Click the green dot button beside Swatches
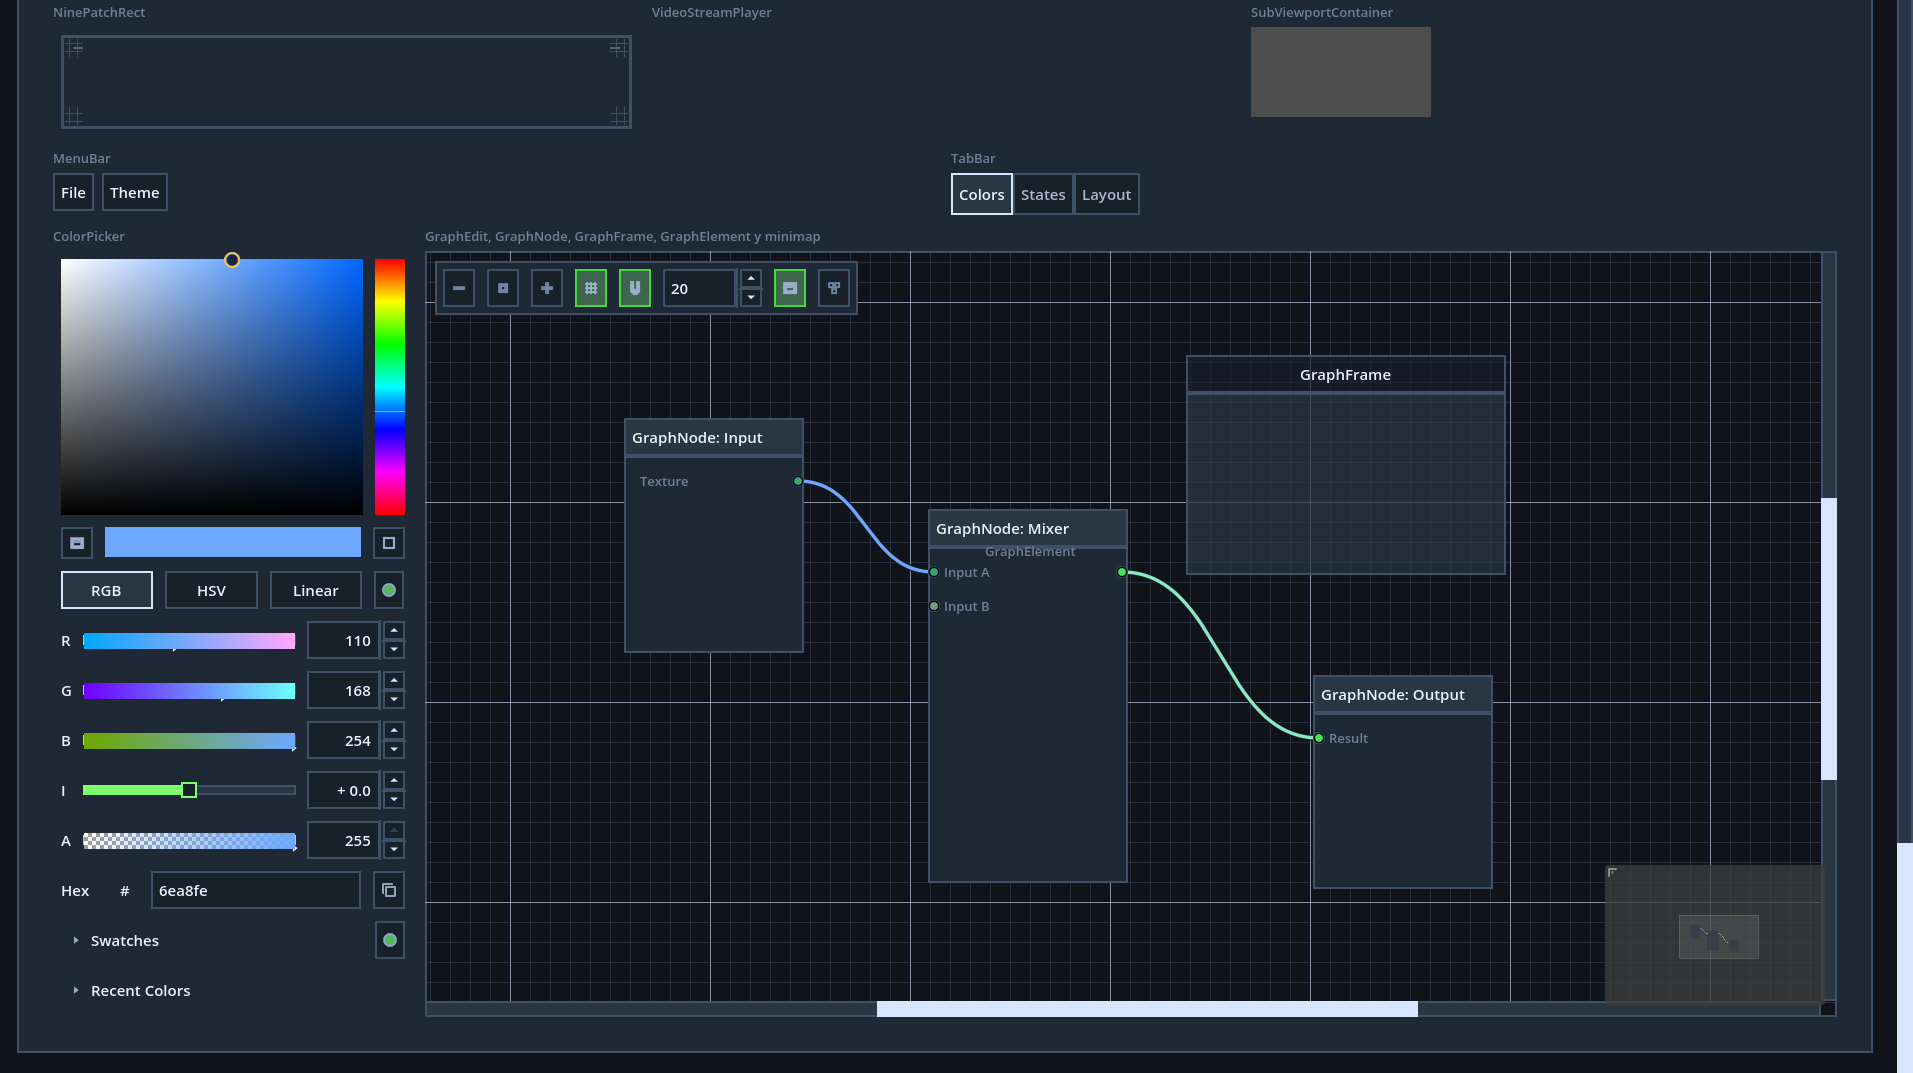The height and width of the screenshot is (1073, 1913). tap(390, 940)
